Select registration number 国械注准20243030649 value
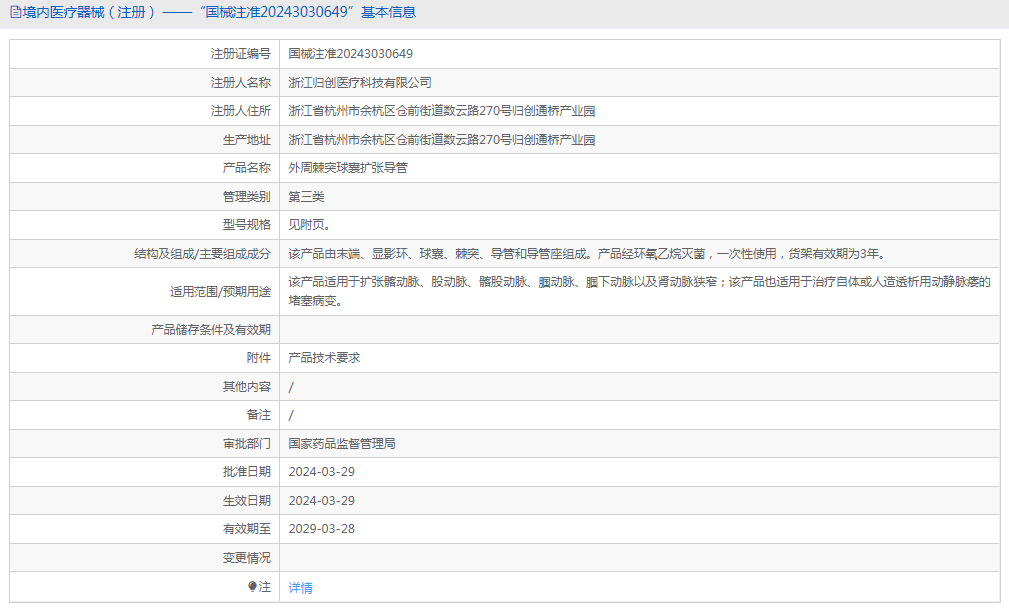The height and width of the screenshot is (608, 1009). tap(351, 54)
